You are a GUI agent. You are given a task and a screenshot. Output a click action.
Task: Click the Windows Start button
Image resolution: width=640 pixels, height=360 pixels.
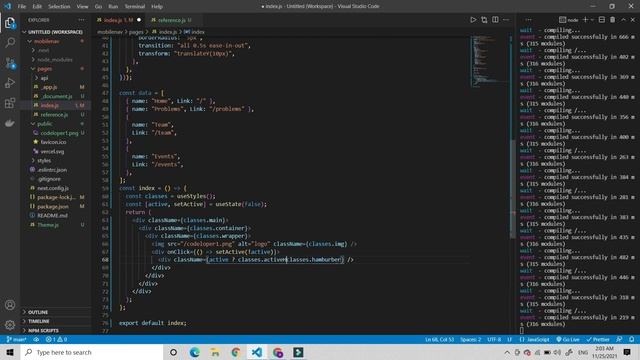10,352
